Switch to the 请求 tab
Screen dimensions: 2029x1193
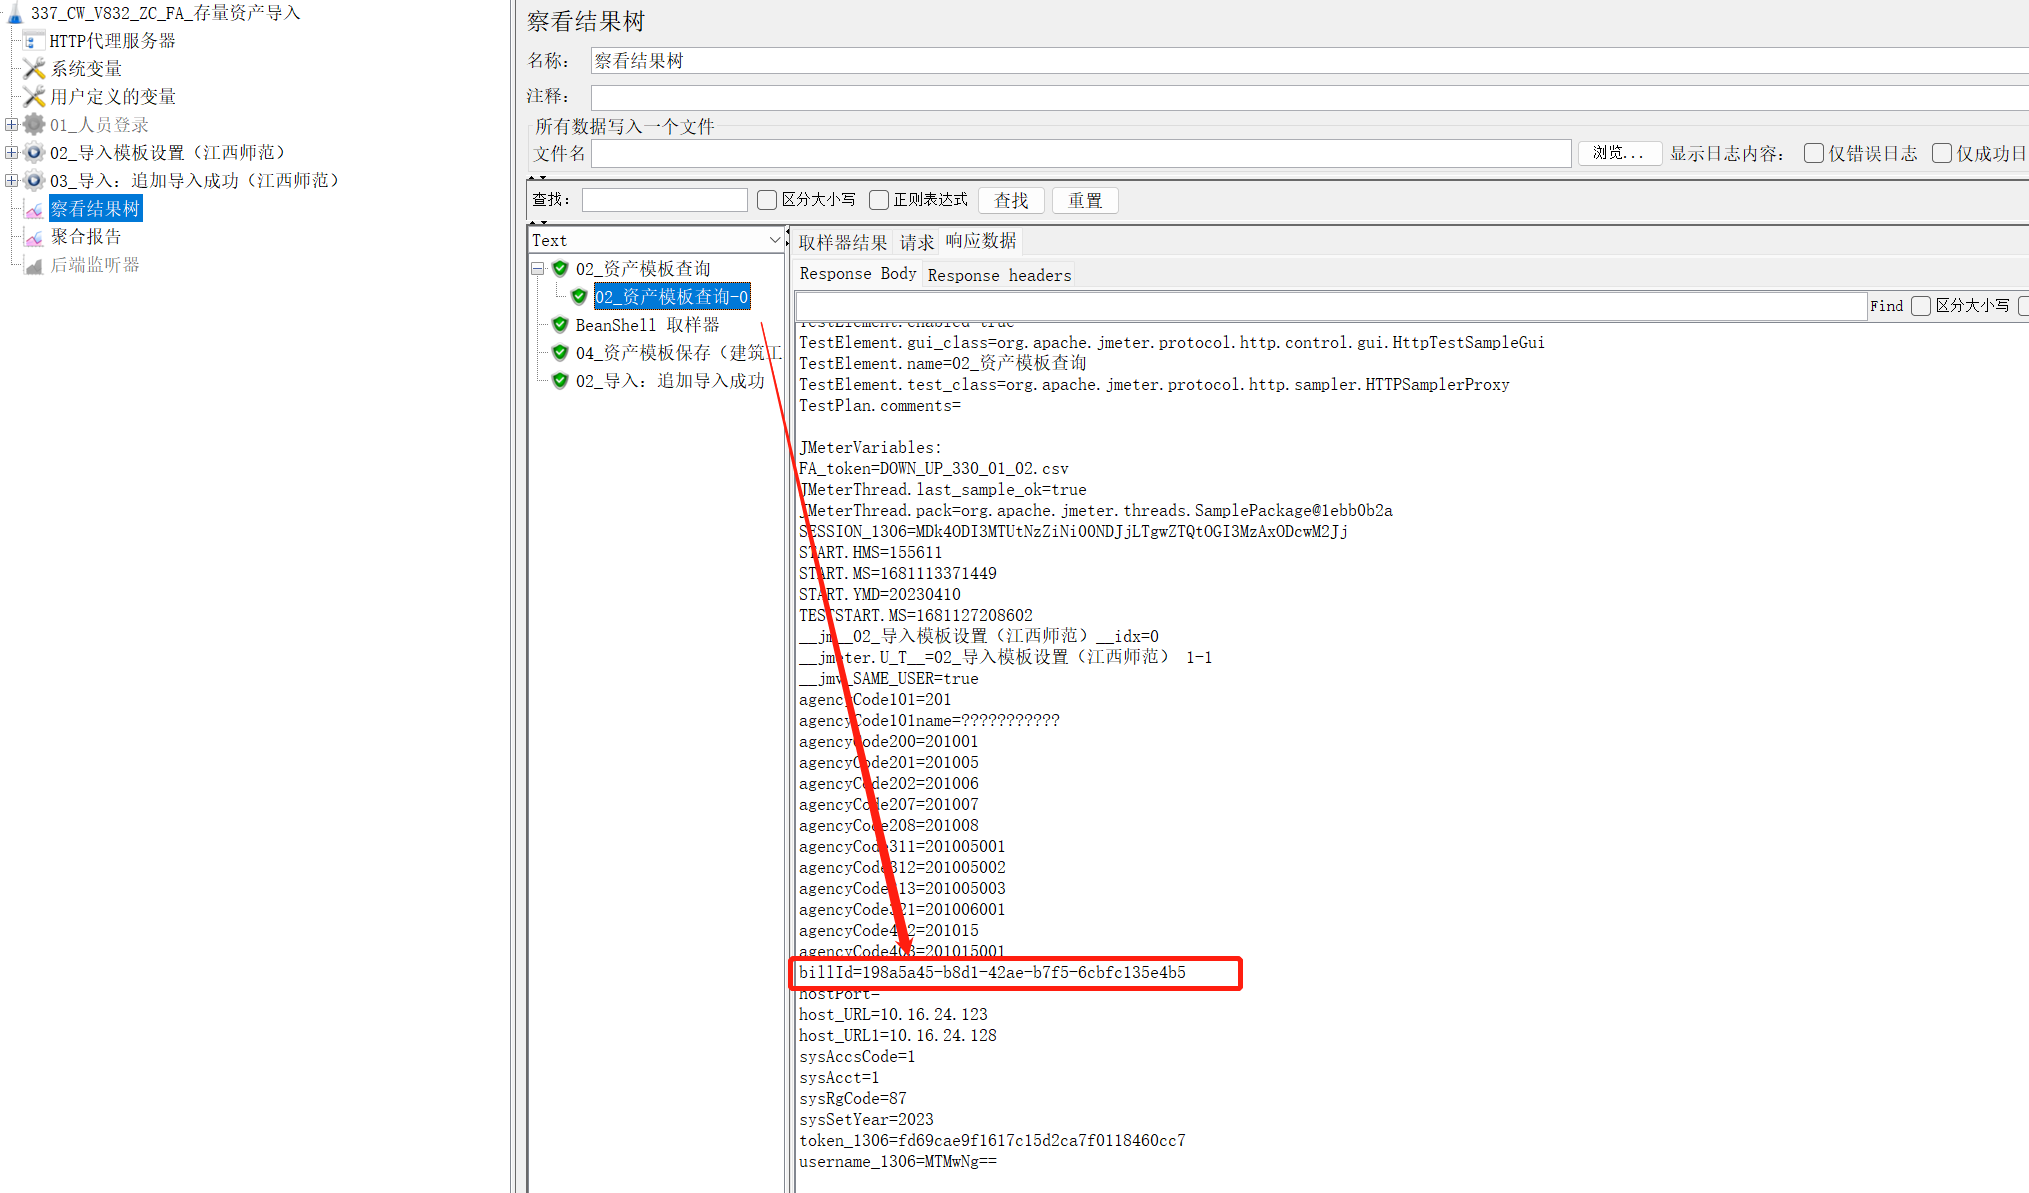pos(916,242)
